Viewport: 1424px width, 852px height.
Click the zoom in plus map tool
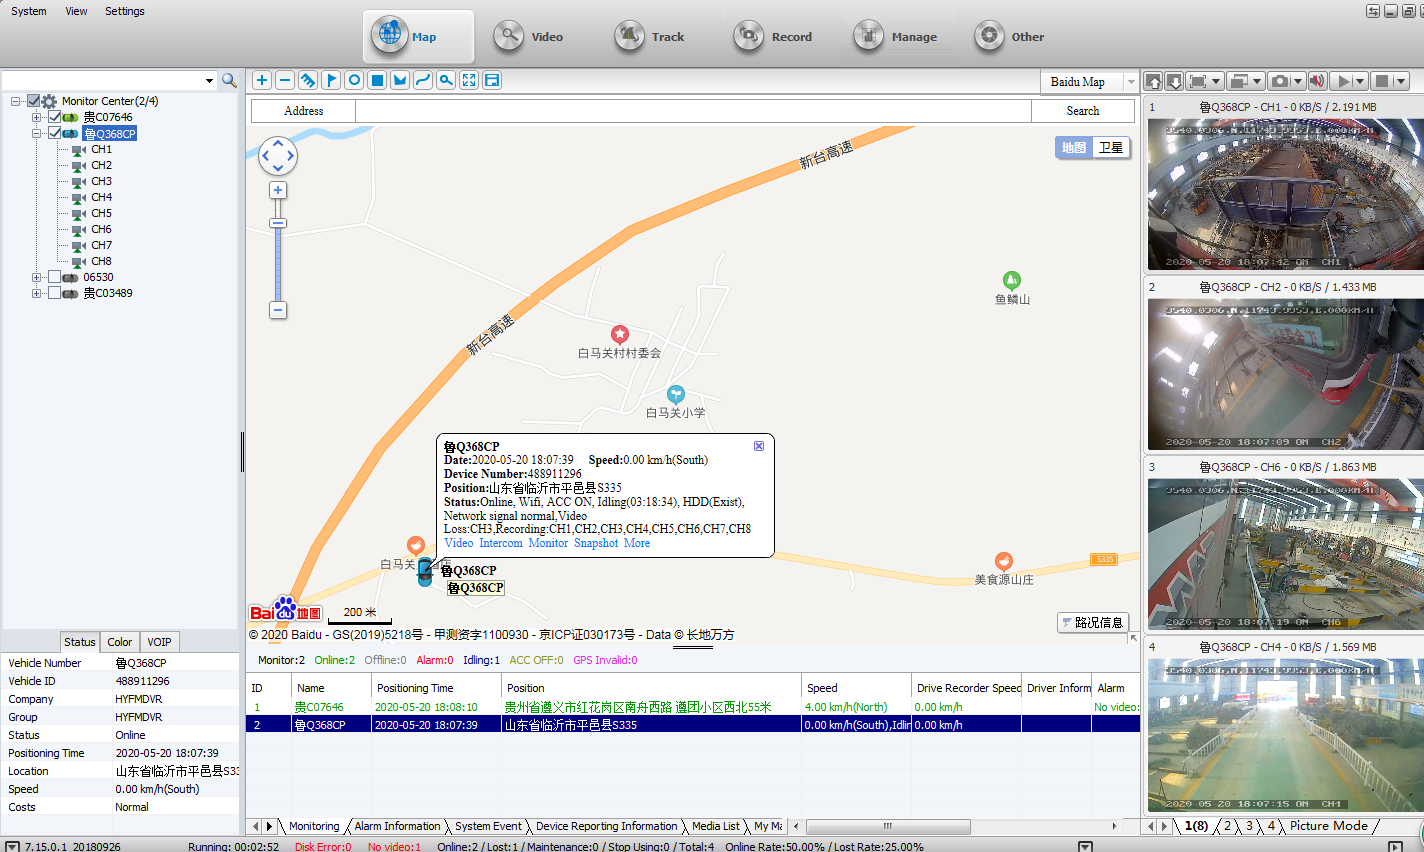[262, 80]
